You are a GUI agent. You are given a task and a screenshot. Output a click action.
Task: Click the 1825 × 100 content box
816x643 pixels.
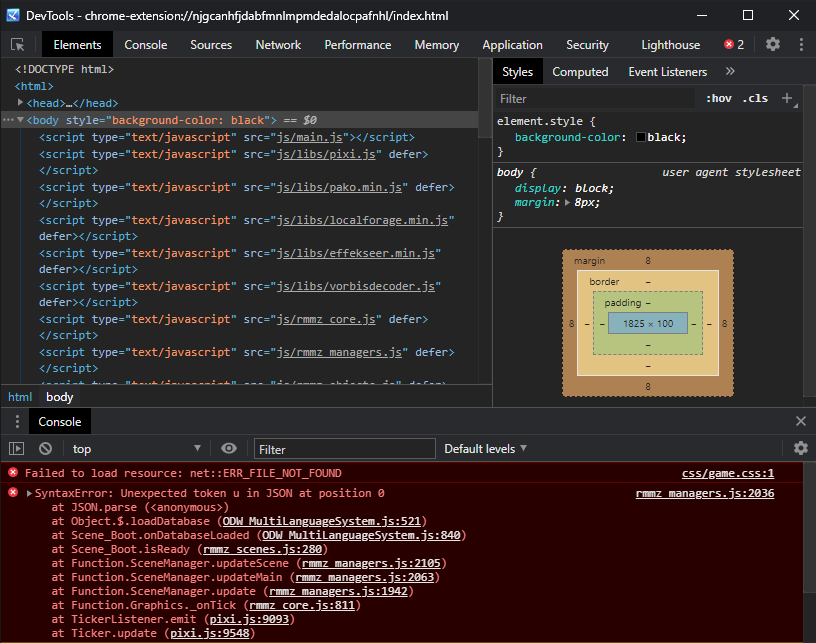click(x=648, y=324)
